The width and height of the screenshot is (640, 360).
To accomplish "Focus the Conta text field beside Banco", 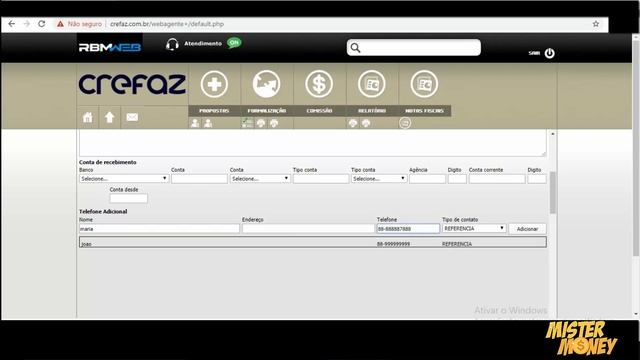I will pos(199,179).
